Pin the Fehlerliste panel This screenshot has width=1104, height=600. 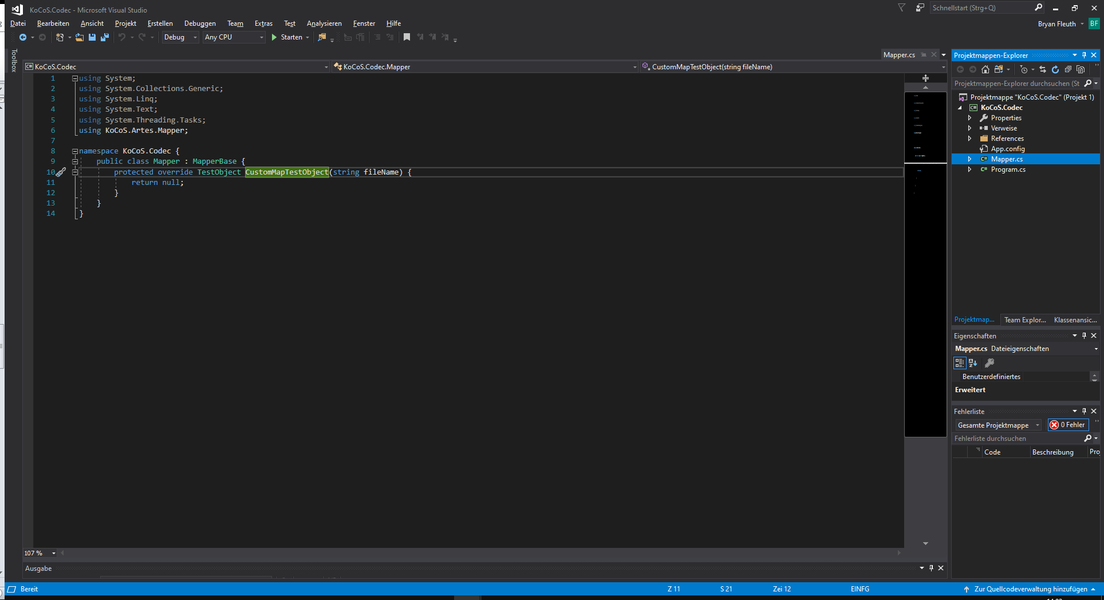(1084, 411)
